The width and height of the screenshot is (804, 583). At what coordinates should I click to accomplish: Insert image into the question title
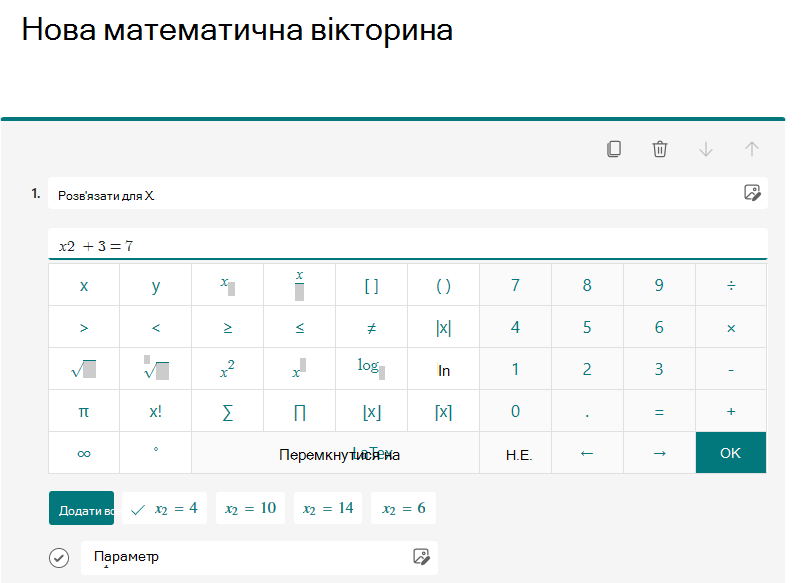tap(752, 193)
